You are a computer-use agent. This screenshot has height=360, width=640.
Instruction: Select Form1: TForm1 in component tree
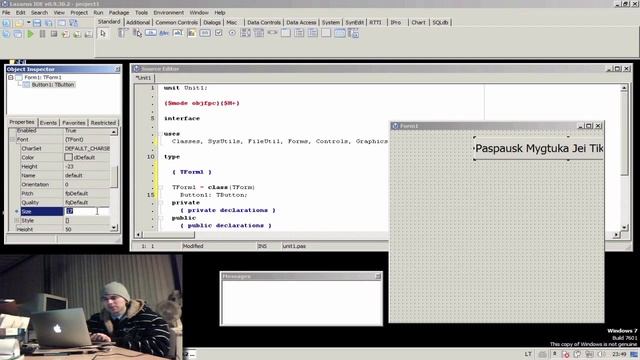click(x=42, y=77)
